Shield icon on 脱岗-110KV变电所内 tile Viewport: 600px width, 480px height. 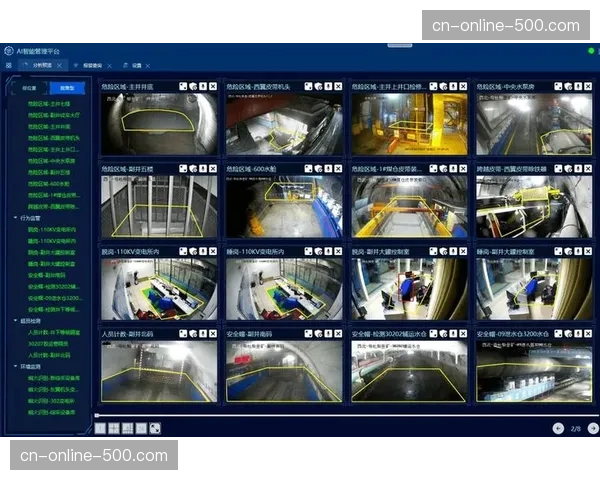coord(193,251)
